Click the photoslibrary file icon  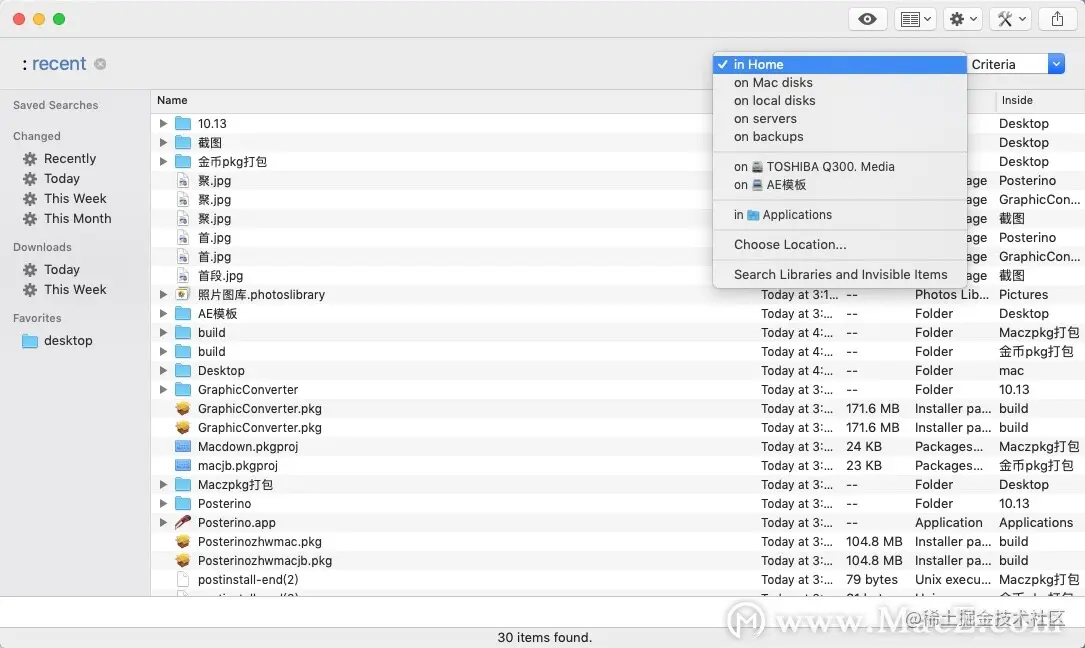click(x=183, y=294)
